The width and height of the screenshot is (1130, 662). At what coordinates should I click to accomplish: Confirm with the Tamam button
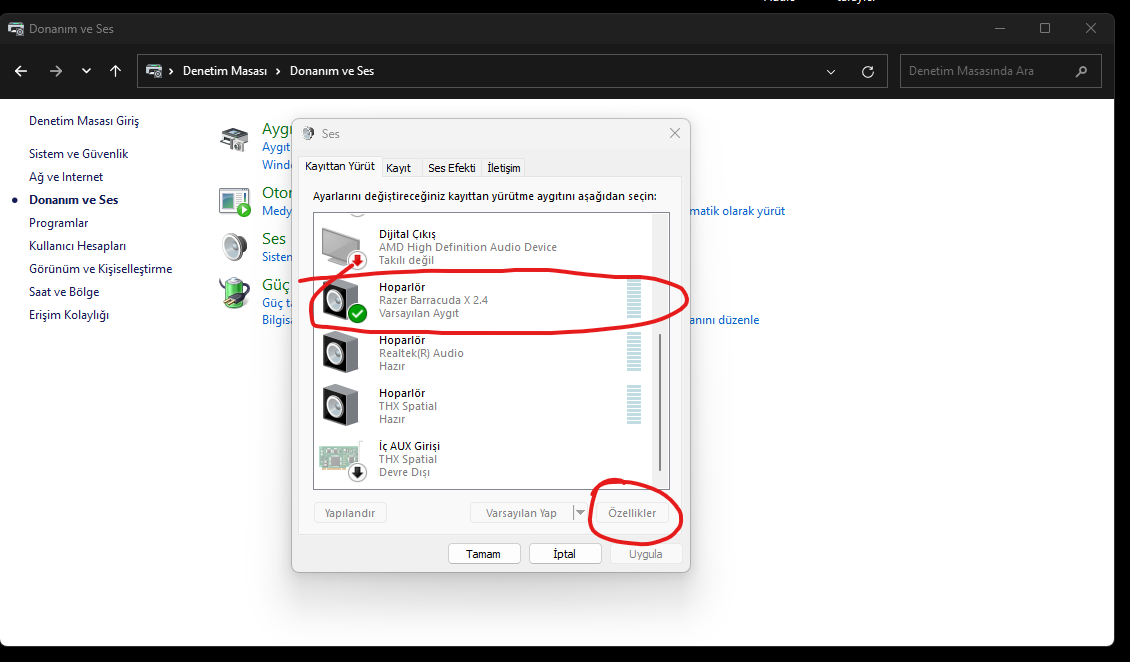point(483,554)
